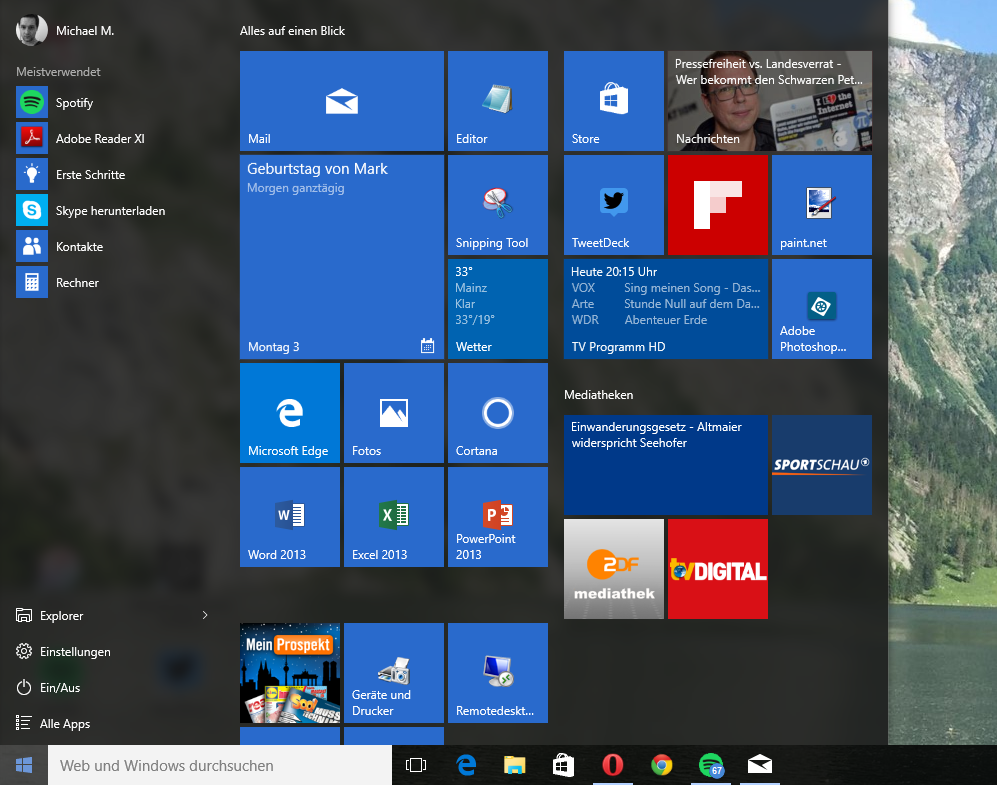Open the TweetDeck tile
Screen dimensions: 997x785
(614, 205)
